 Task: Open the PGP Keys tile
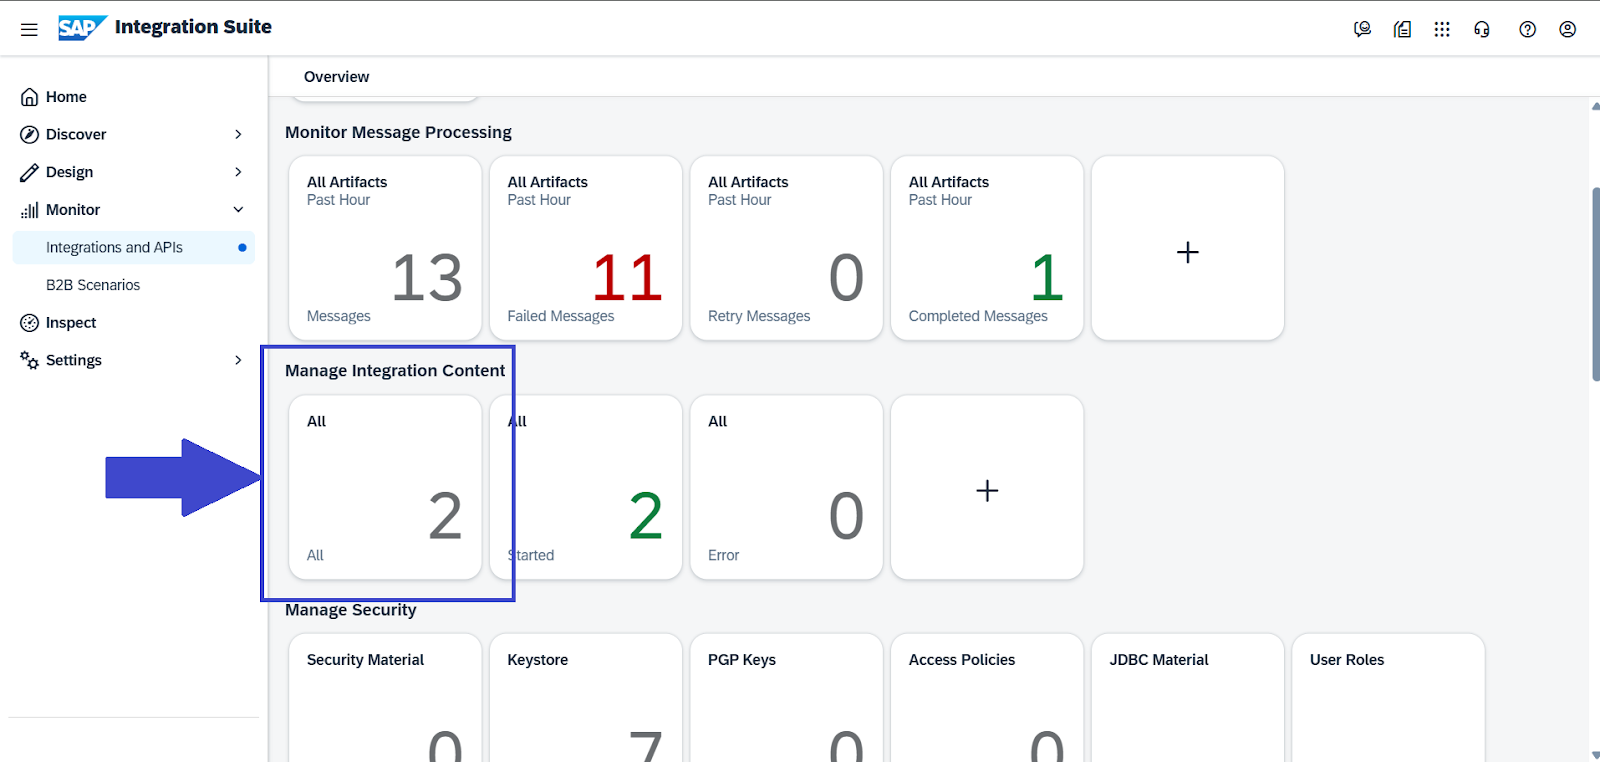tap(786, 698)
